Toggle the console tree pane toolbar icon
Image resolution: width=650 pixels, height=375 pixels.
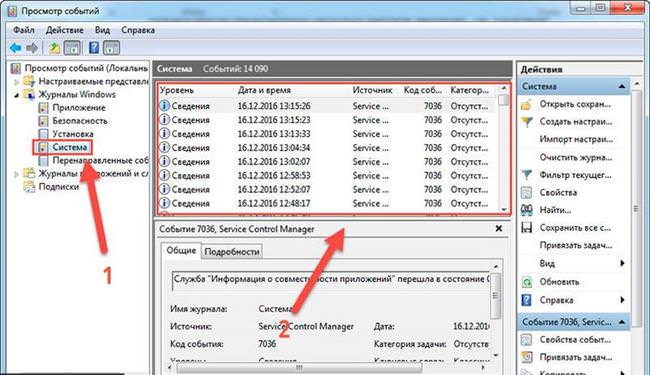coord(72,48)
